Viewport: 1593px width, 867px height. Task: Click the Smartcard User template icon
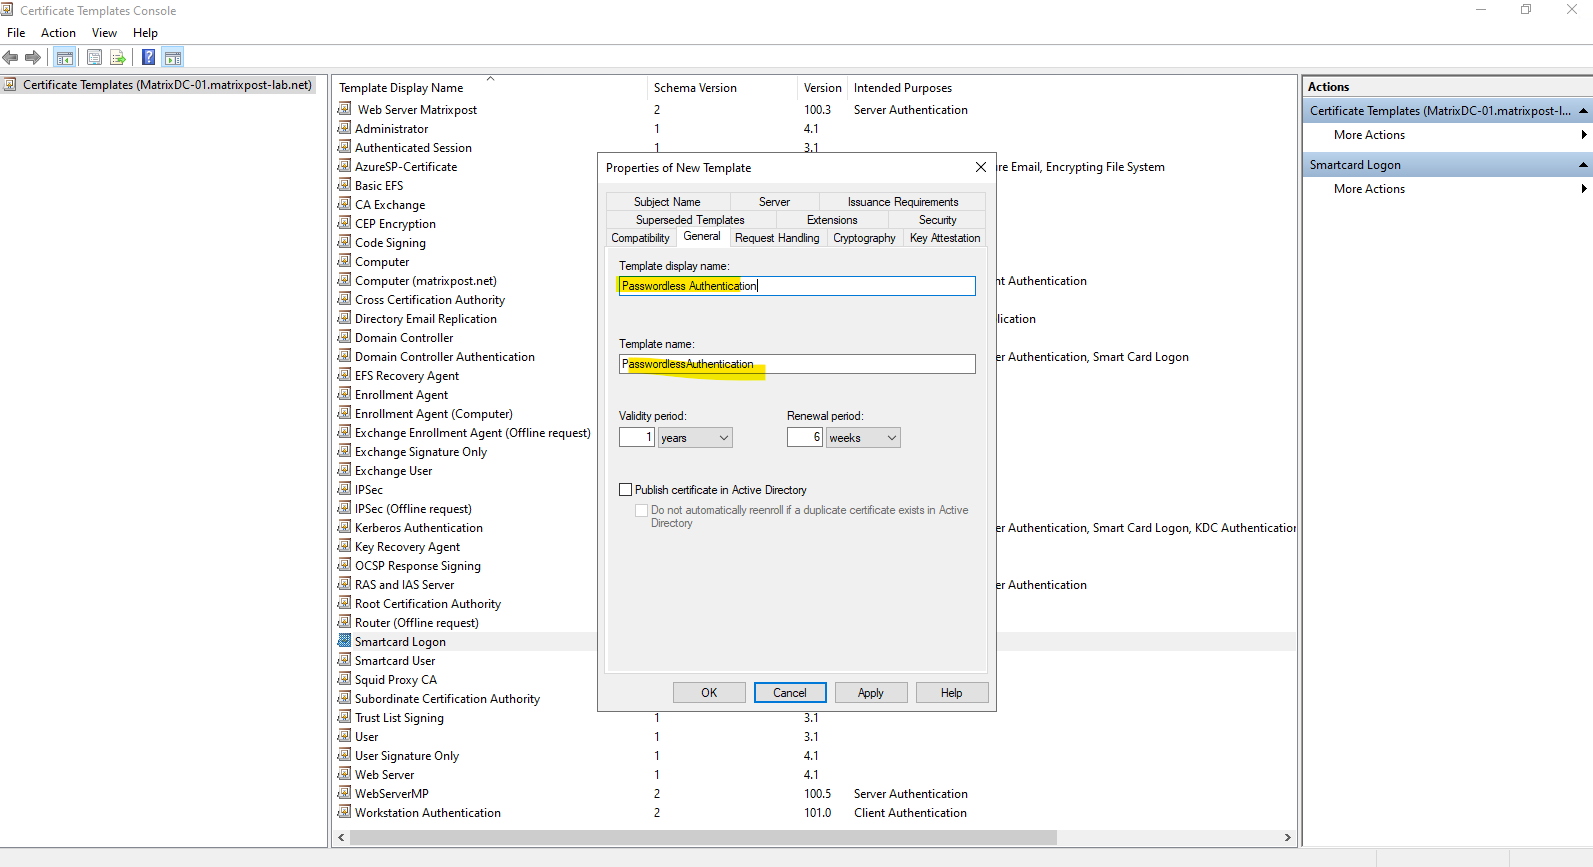[x=345, y=660]
